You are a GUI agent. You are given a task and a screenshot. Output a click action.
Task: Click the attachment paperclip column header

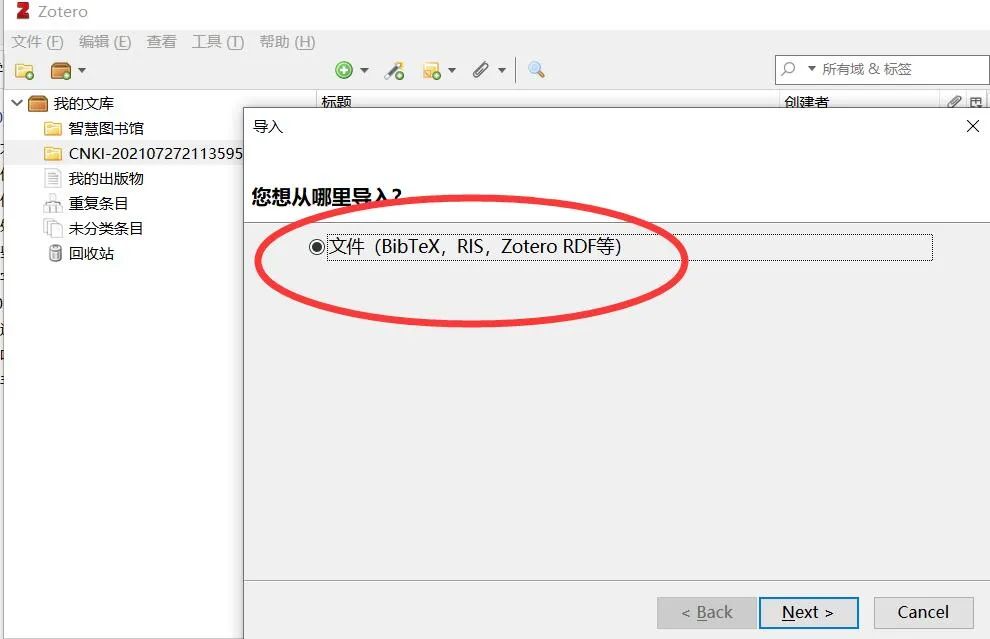pyautogui.click(x=954, y=101)
